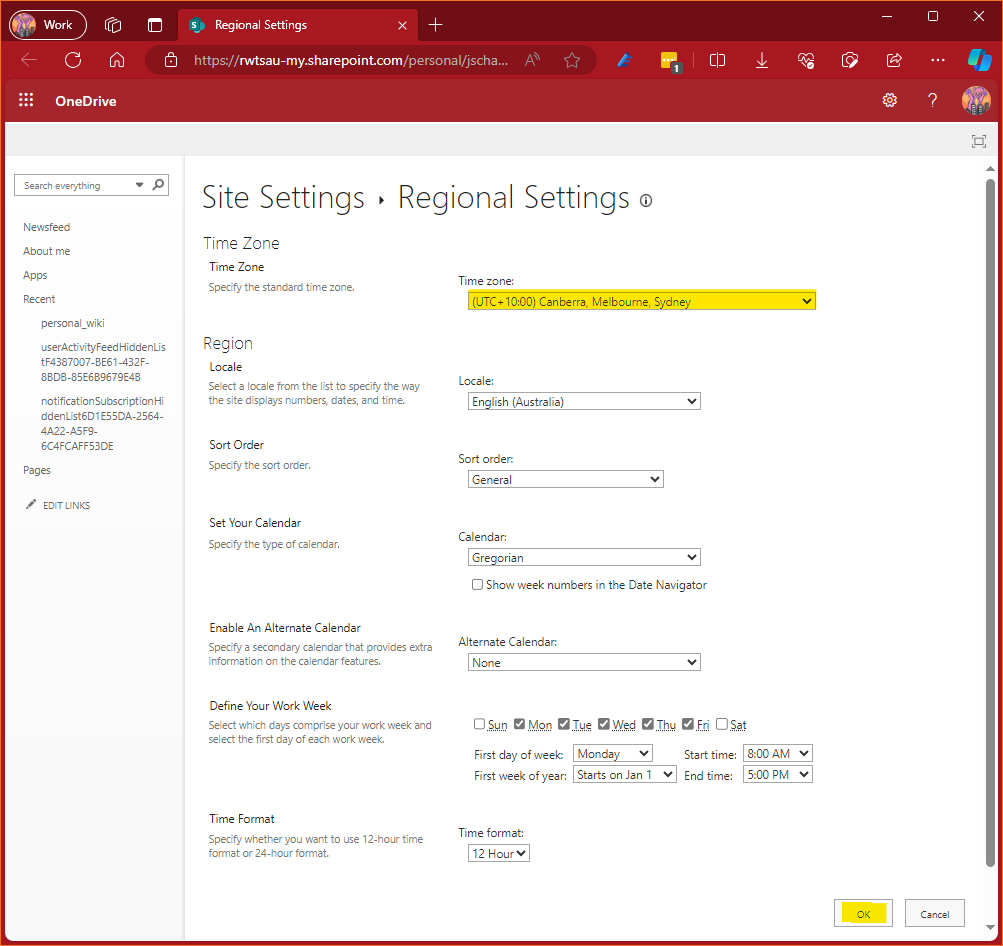Screen dimensions: 1003x946
Task: Open the userActivityFeedHiddenList link
Action: click(103, 362)
